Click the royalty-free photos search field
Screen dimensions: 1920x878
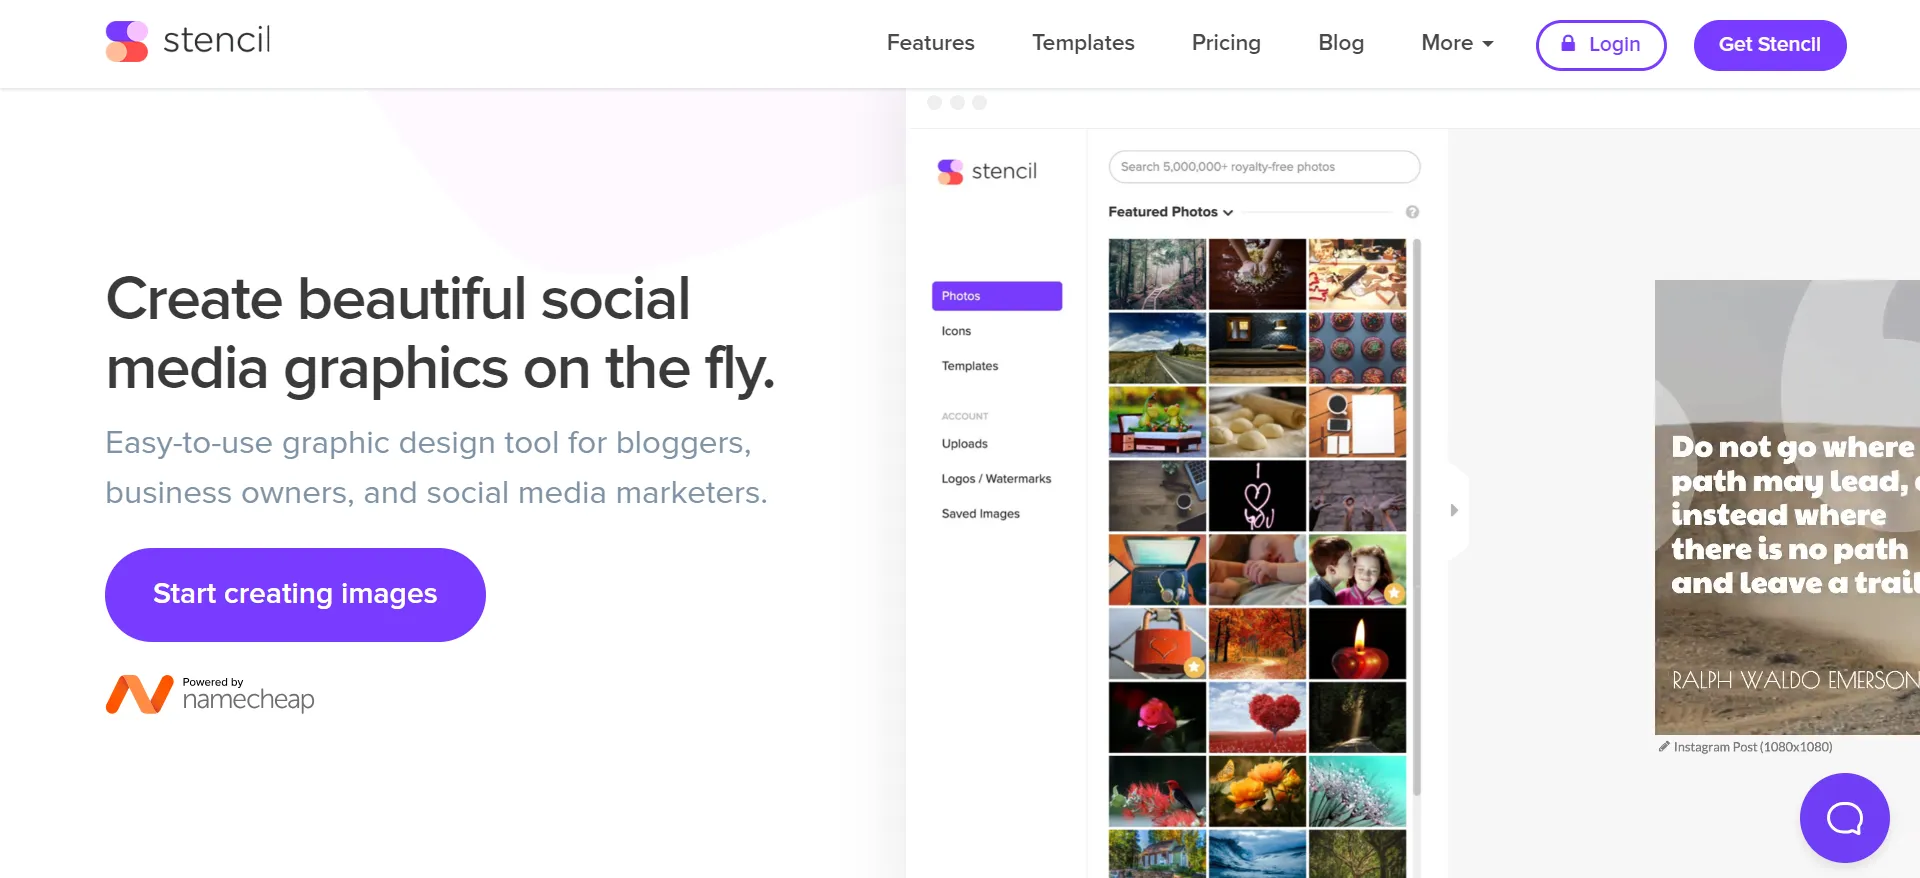tap(1264, 167)
